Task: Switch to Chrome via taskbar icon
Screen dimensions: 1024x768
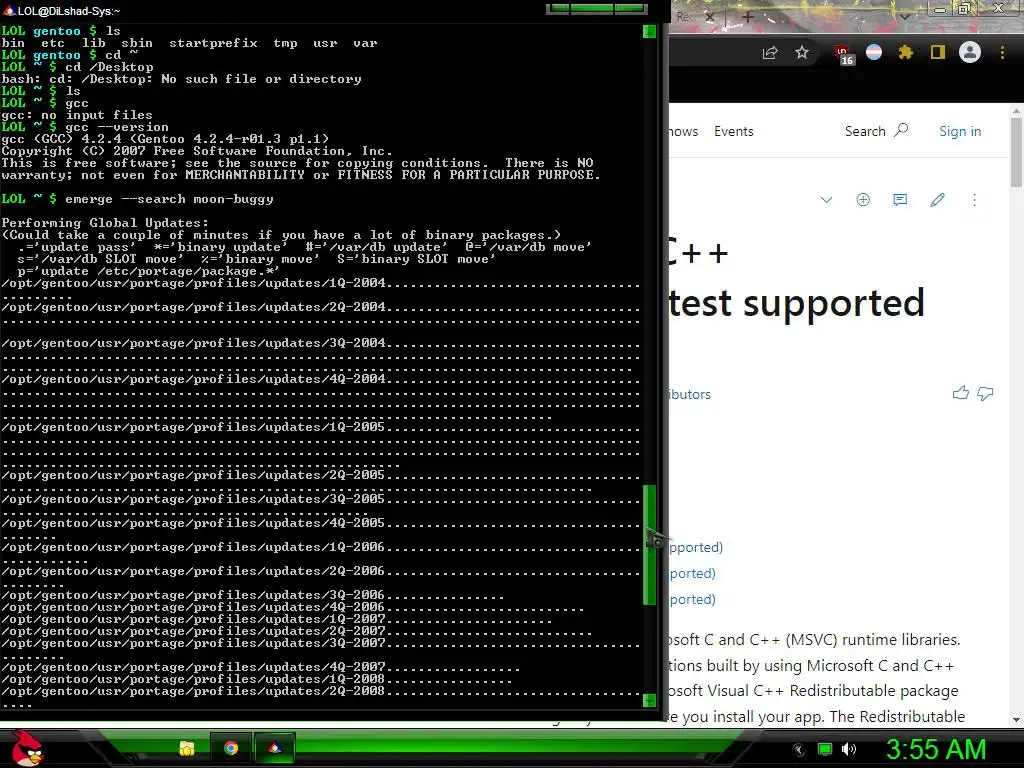Action: coord(231,748)
